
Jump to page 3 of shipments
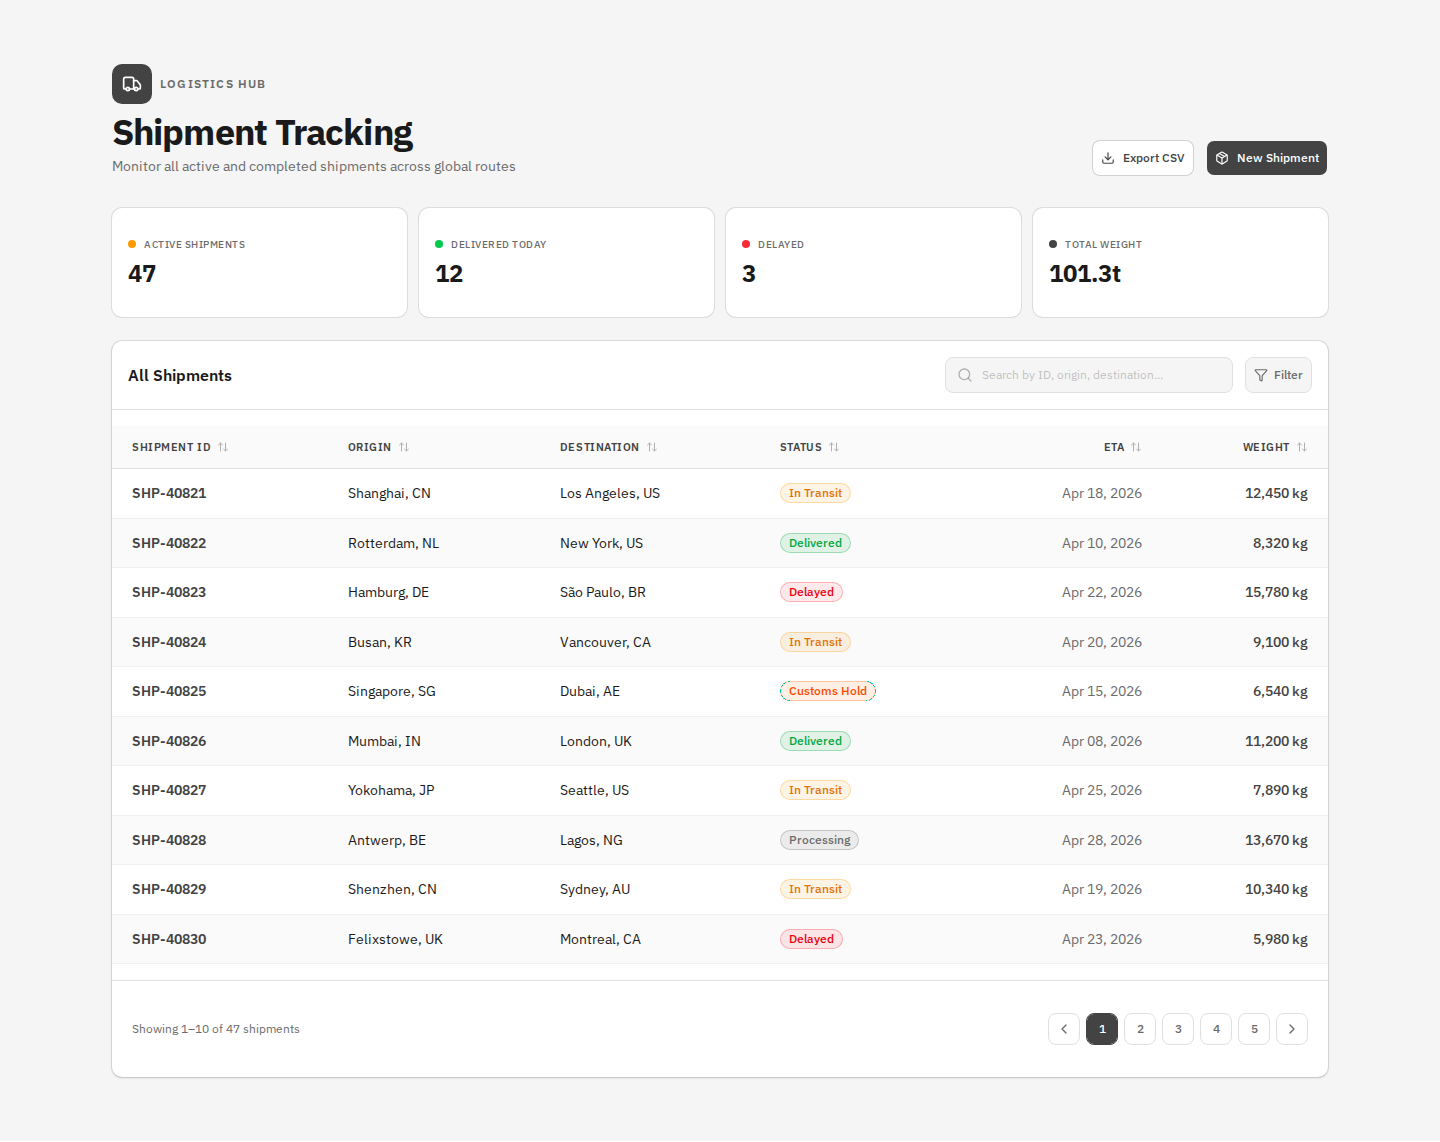(x=1178, y=1029)
